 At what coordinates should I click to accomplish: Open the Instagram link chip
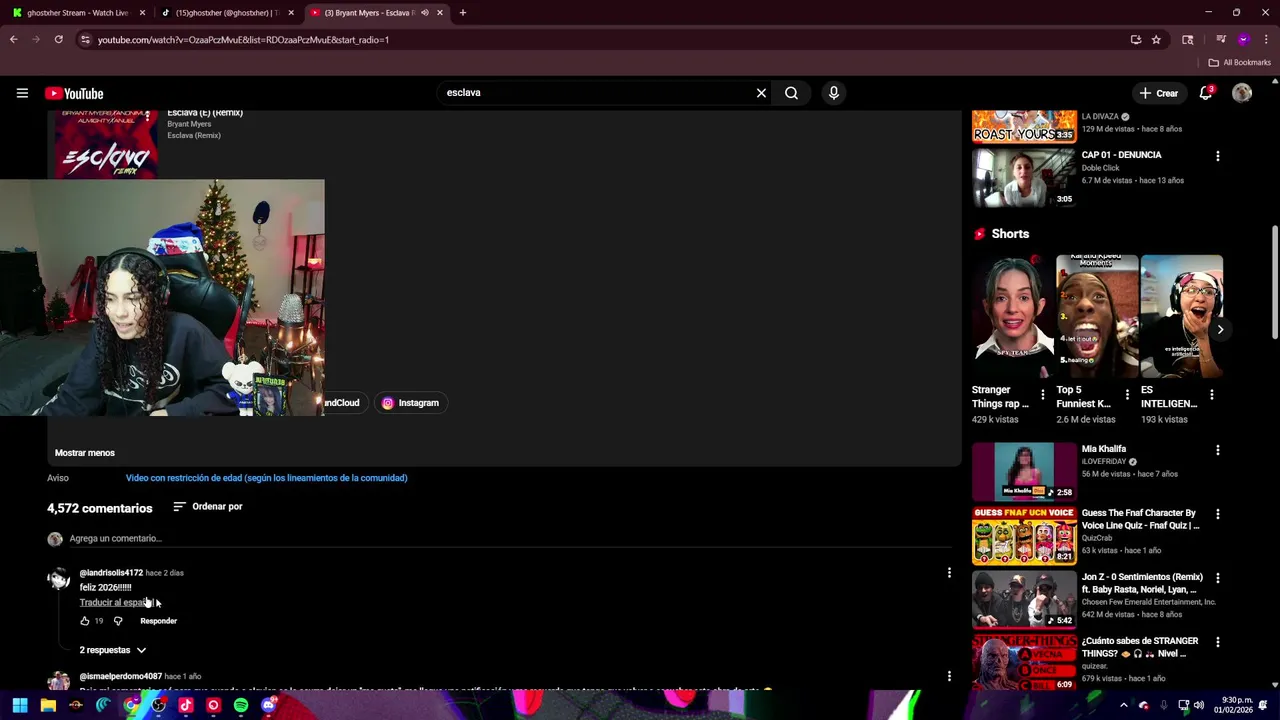[x=411, y=403]
